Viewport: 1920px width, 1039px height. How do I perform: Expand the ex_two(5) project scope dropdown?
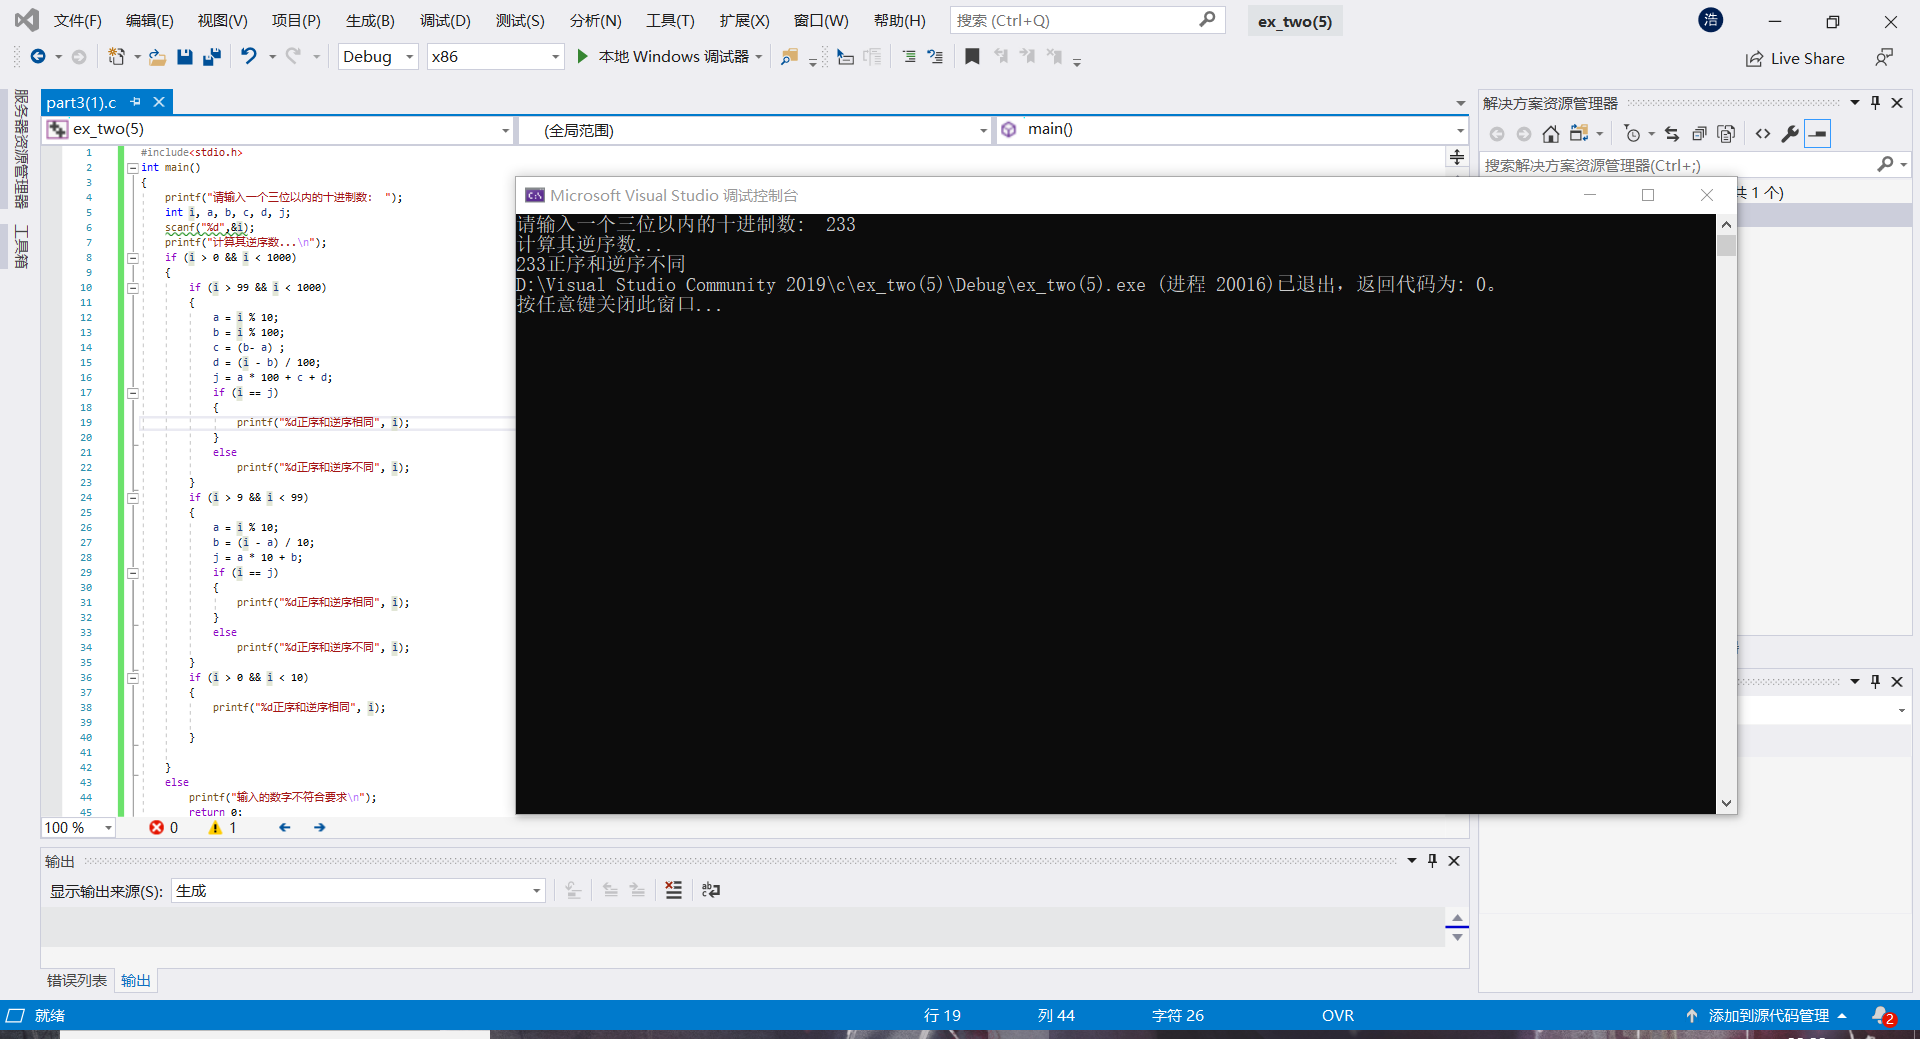pos(505,130)
